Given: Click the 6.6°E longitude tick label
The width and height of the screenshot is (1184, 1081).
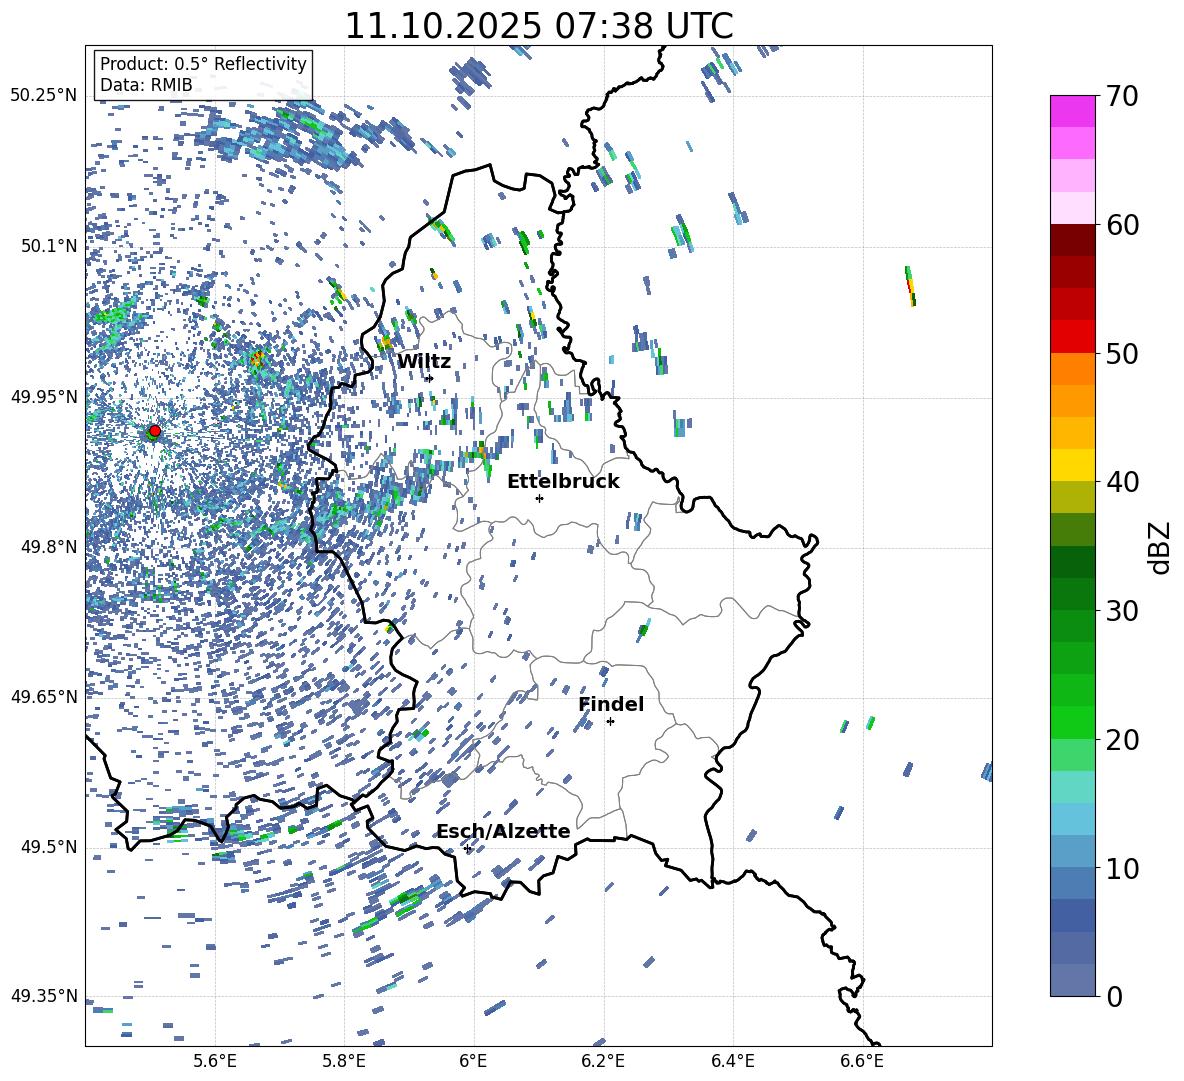Looking at the screenshot, I should (x=862, y=1060).
